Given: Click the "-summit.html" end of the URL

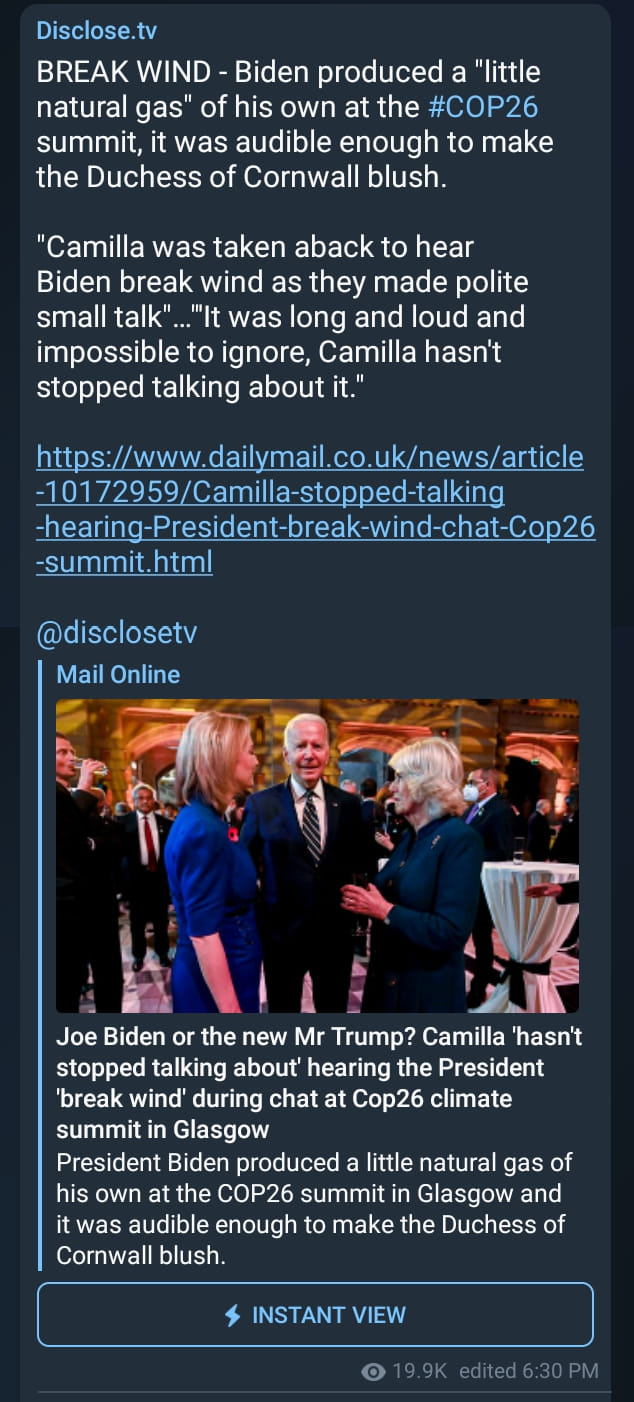Looking at the screenshot, I should pyautogui.click(x=125, y=562).
